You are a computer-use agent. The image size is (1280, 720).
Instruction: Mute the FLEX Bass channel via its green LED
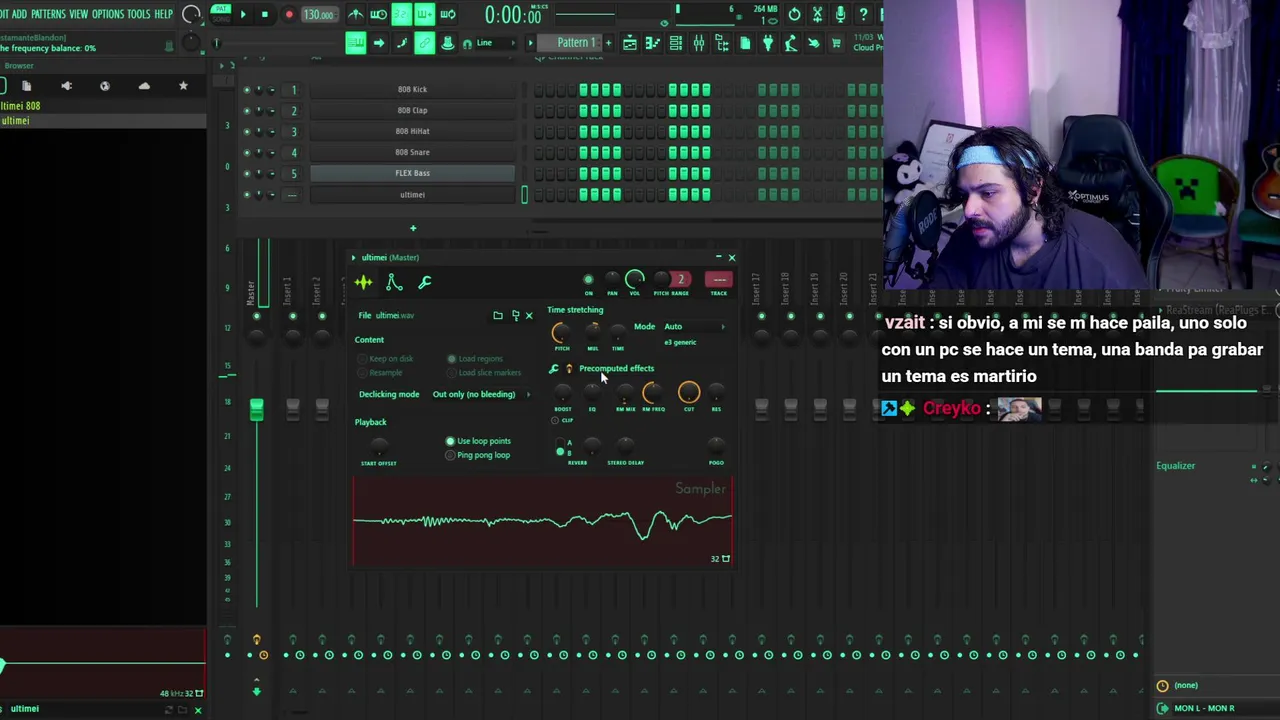point(247,173)
